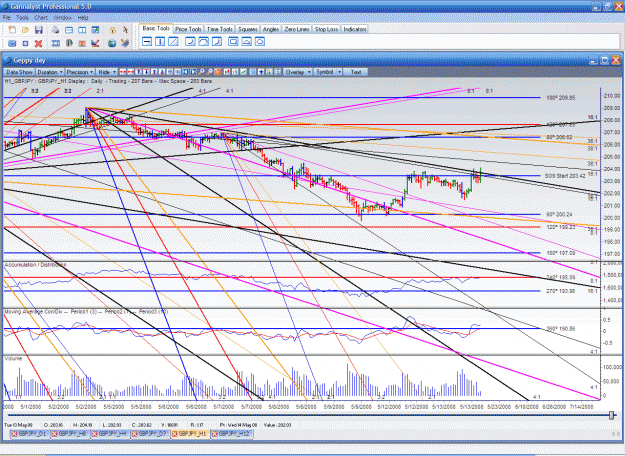Switch to the Indicators tab
The width and height of the screenshot is (625, 456).
(355, 29)
